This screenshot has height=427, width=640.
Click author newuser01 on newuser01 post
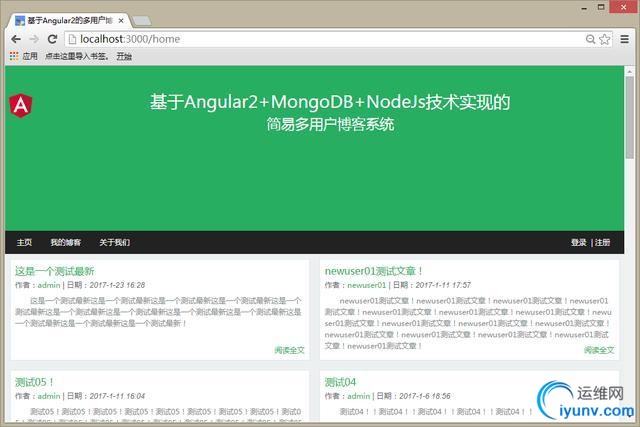point(367,285)
